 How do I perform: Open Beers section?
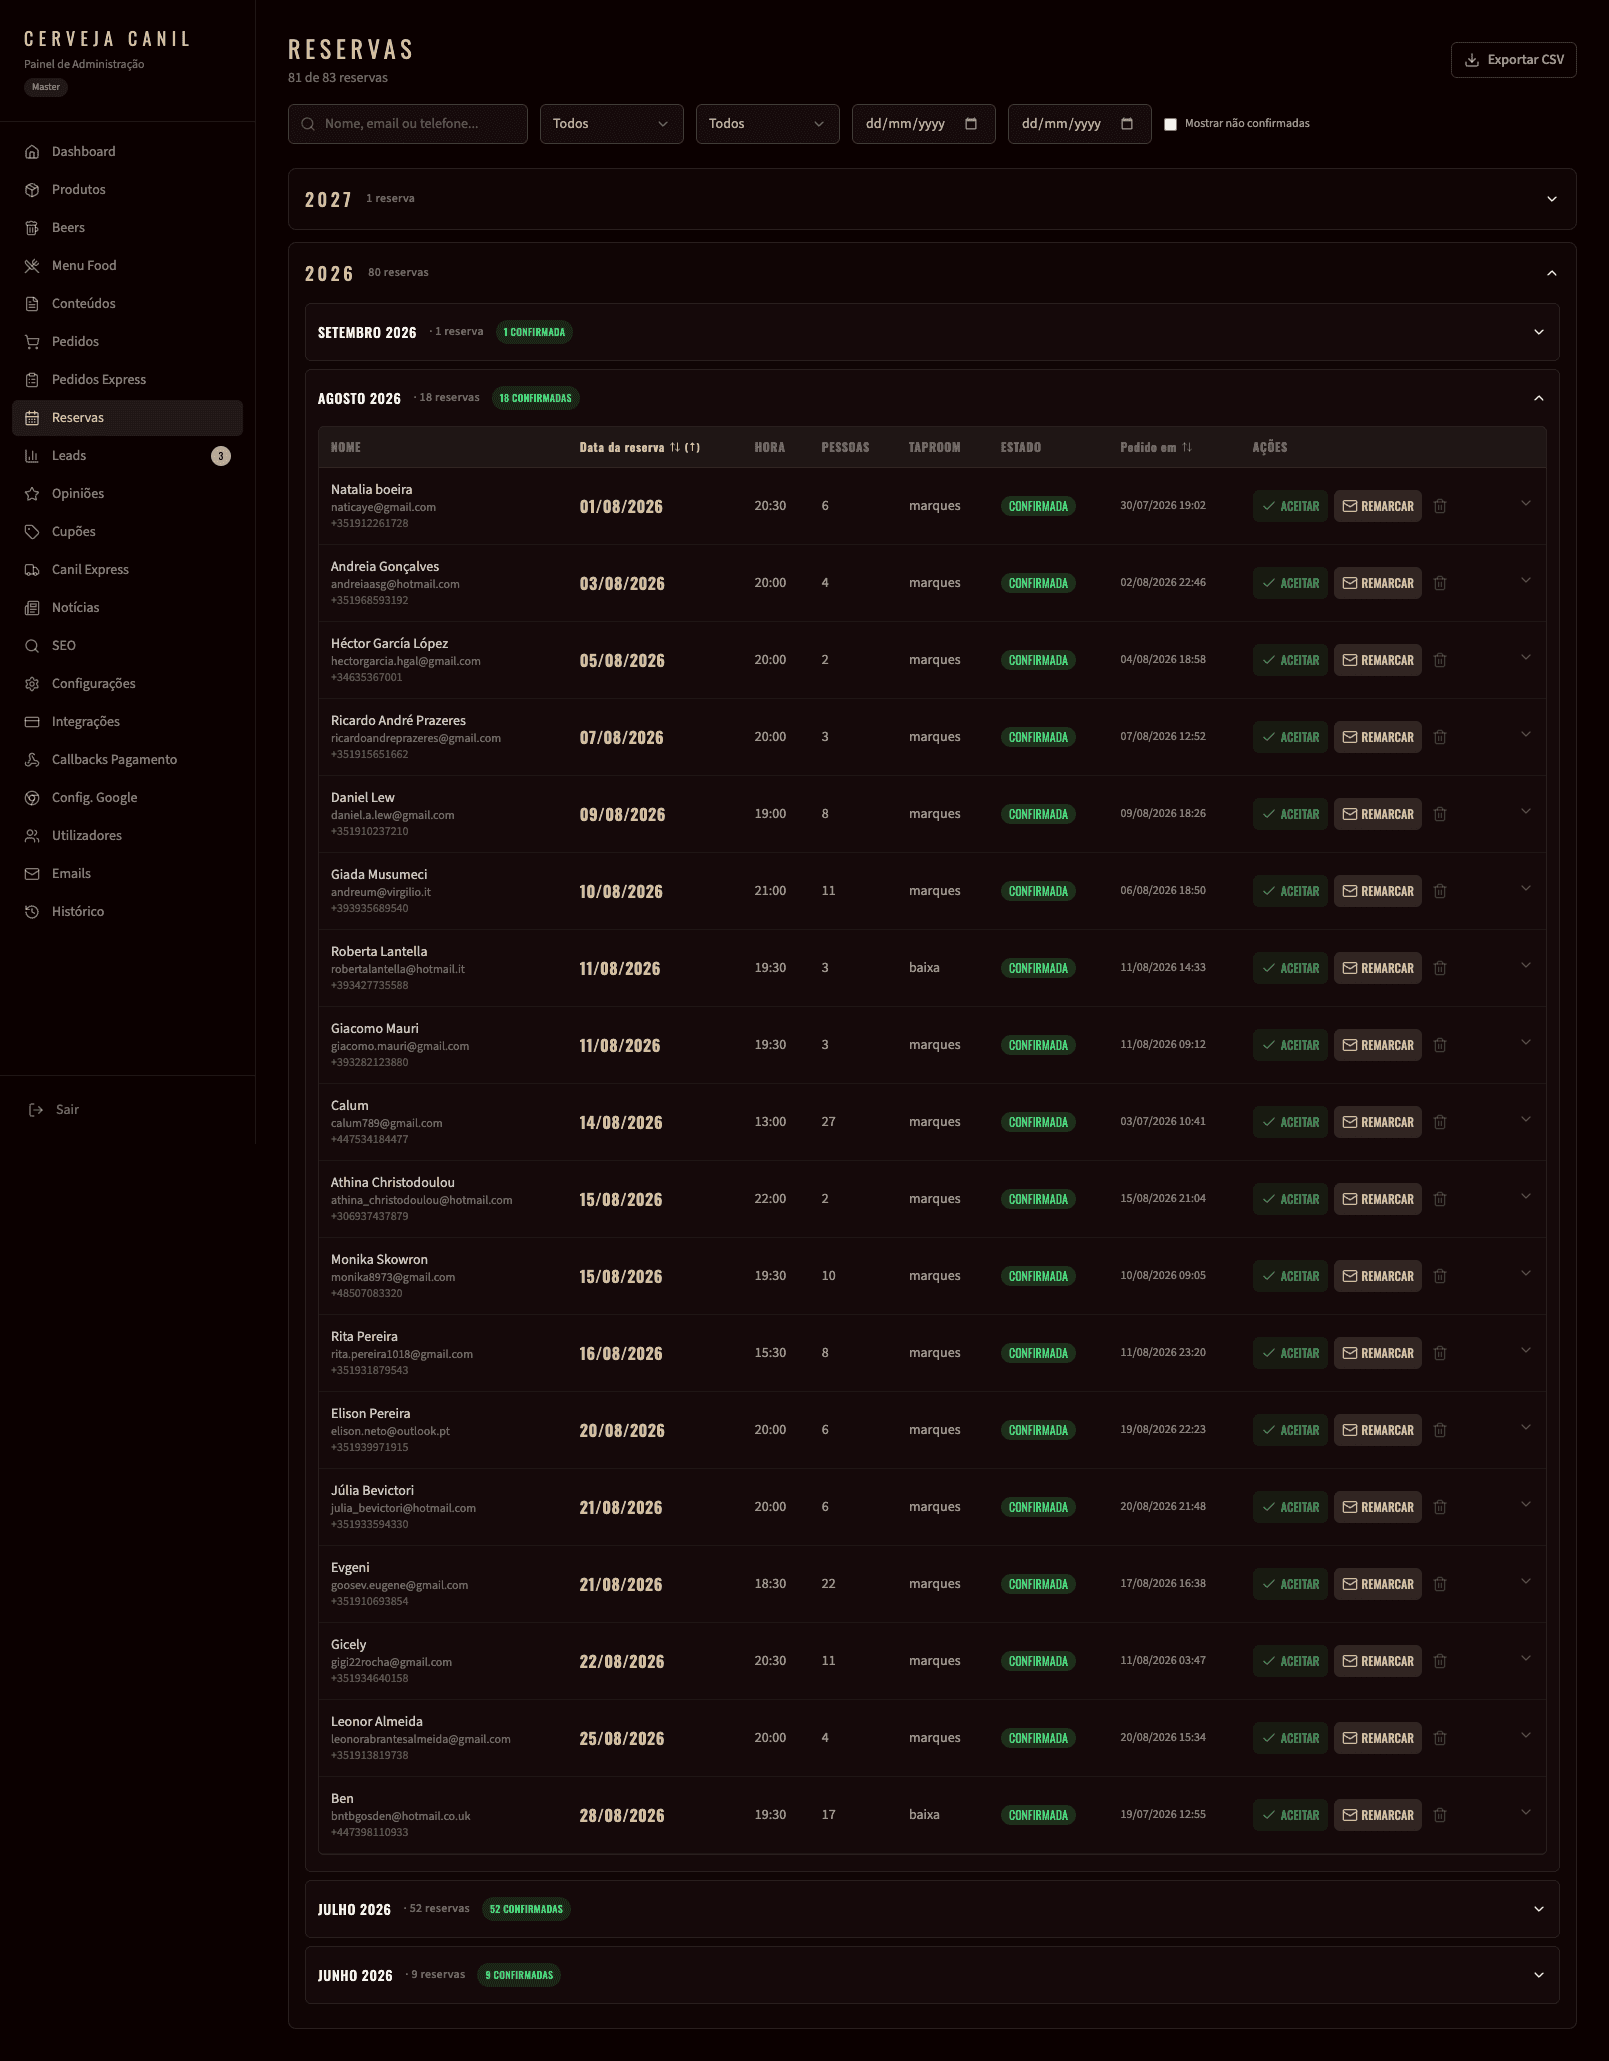[x=127, y=228]
